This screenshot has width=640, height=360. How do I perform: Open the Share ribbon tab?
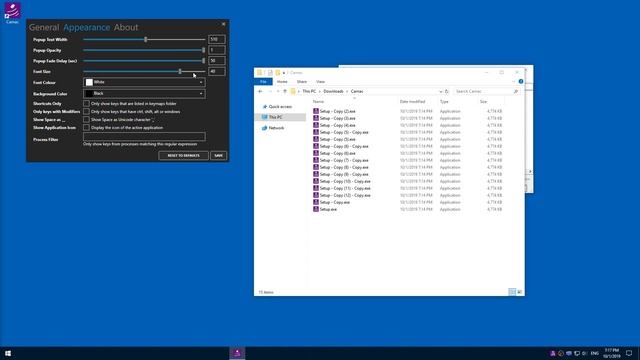click(x=302, y=82)
